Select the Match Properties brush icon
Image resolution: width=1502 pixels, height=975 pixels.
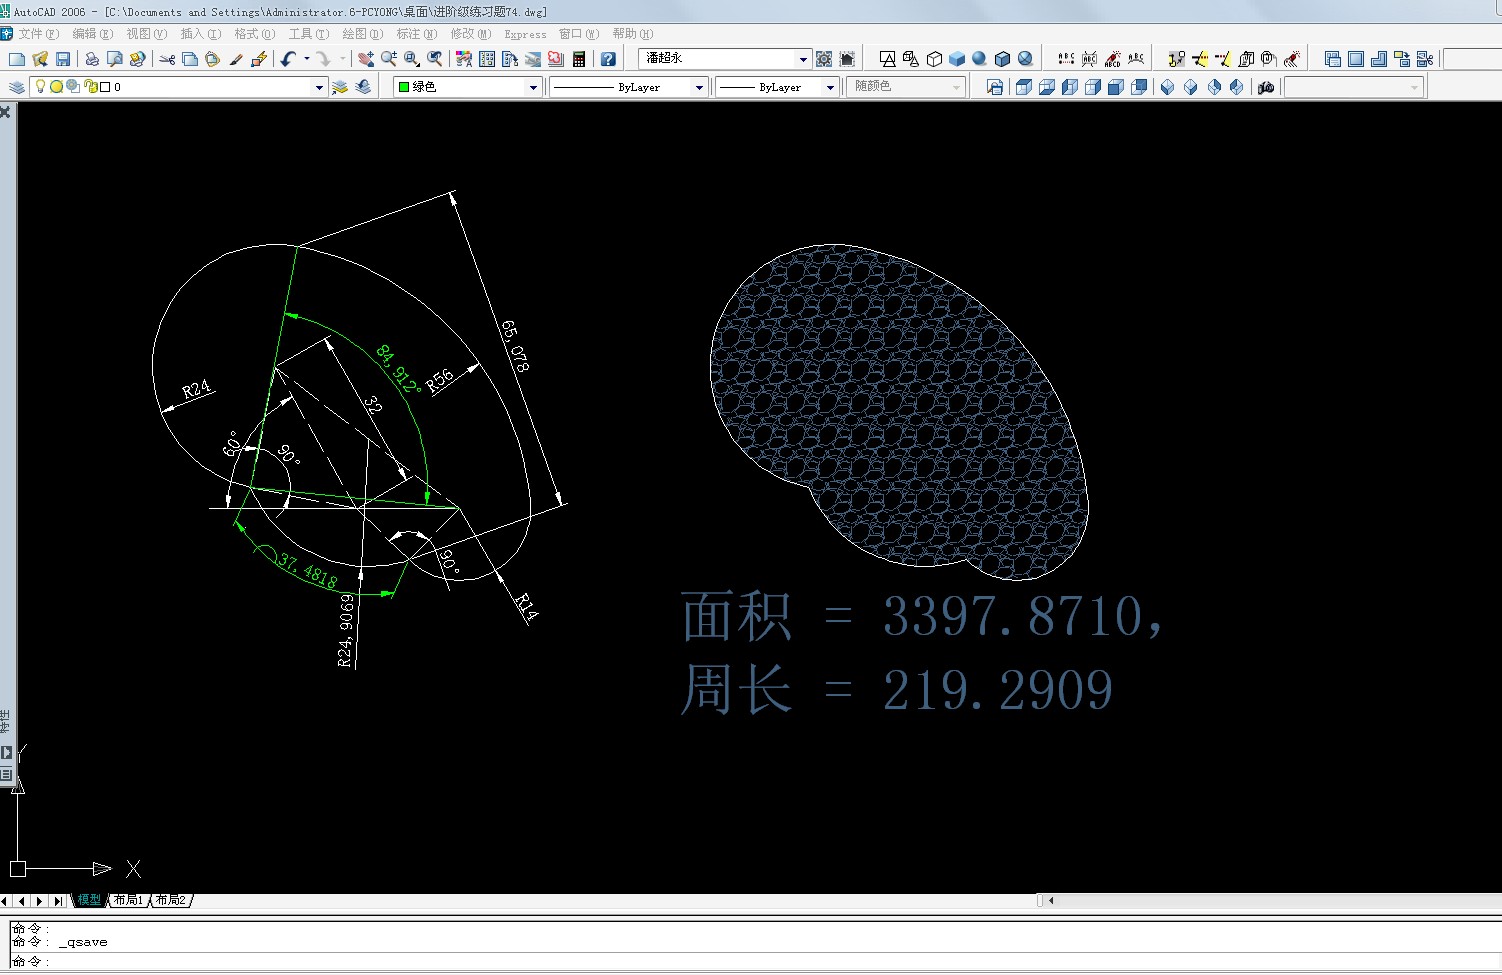point(236,59)
